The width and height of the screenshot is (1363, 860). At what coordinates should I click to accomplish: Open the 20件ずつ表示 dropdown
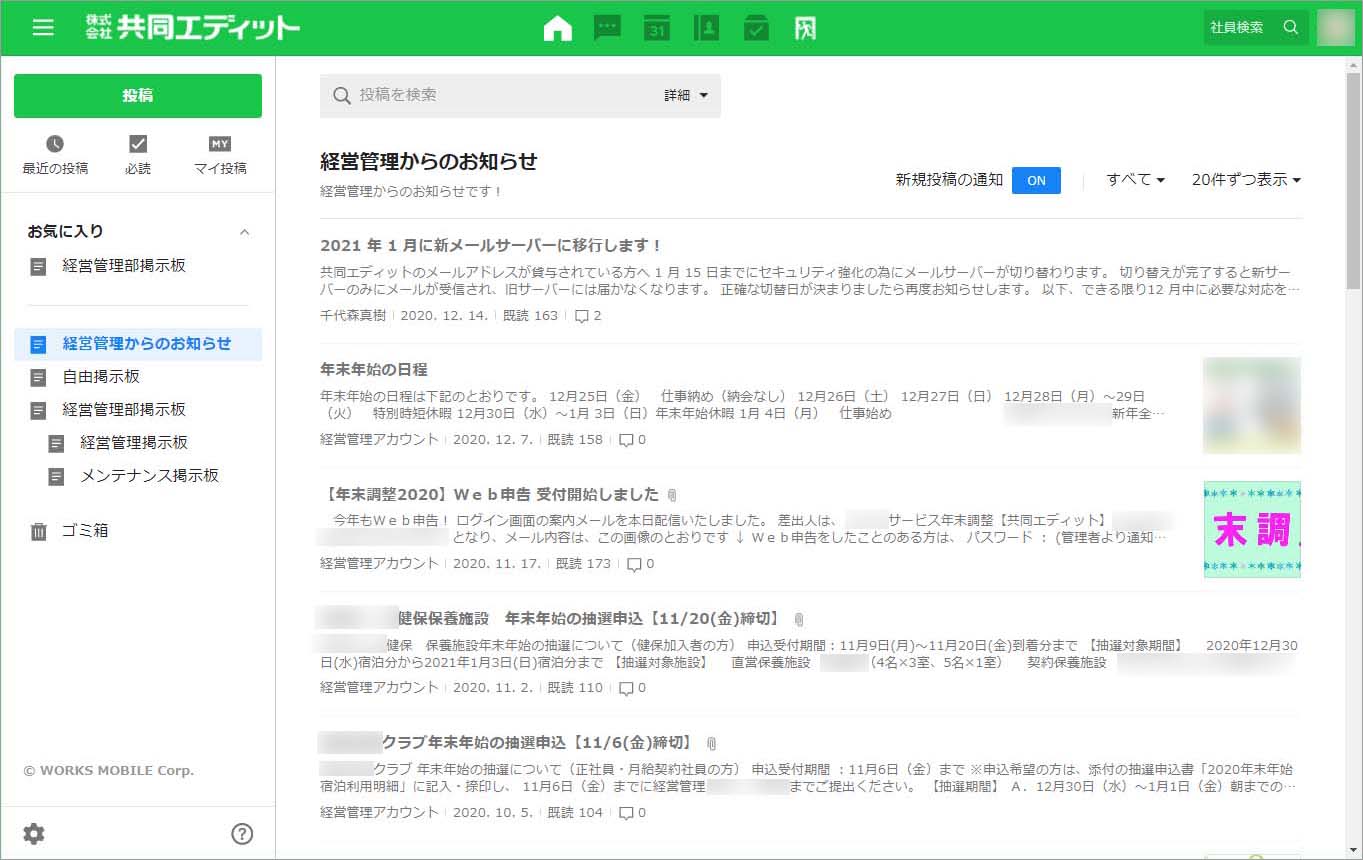[x=1246, y=180]
